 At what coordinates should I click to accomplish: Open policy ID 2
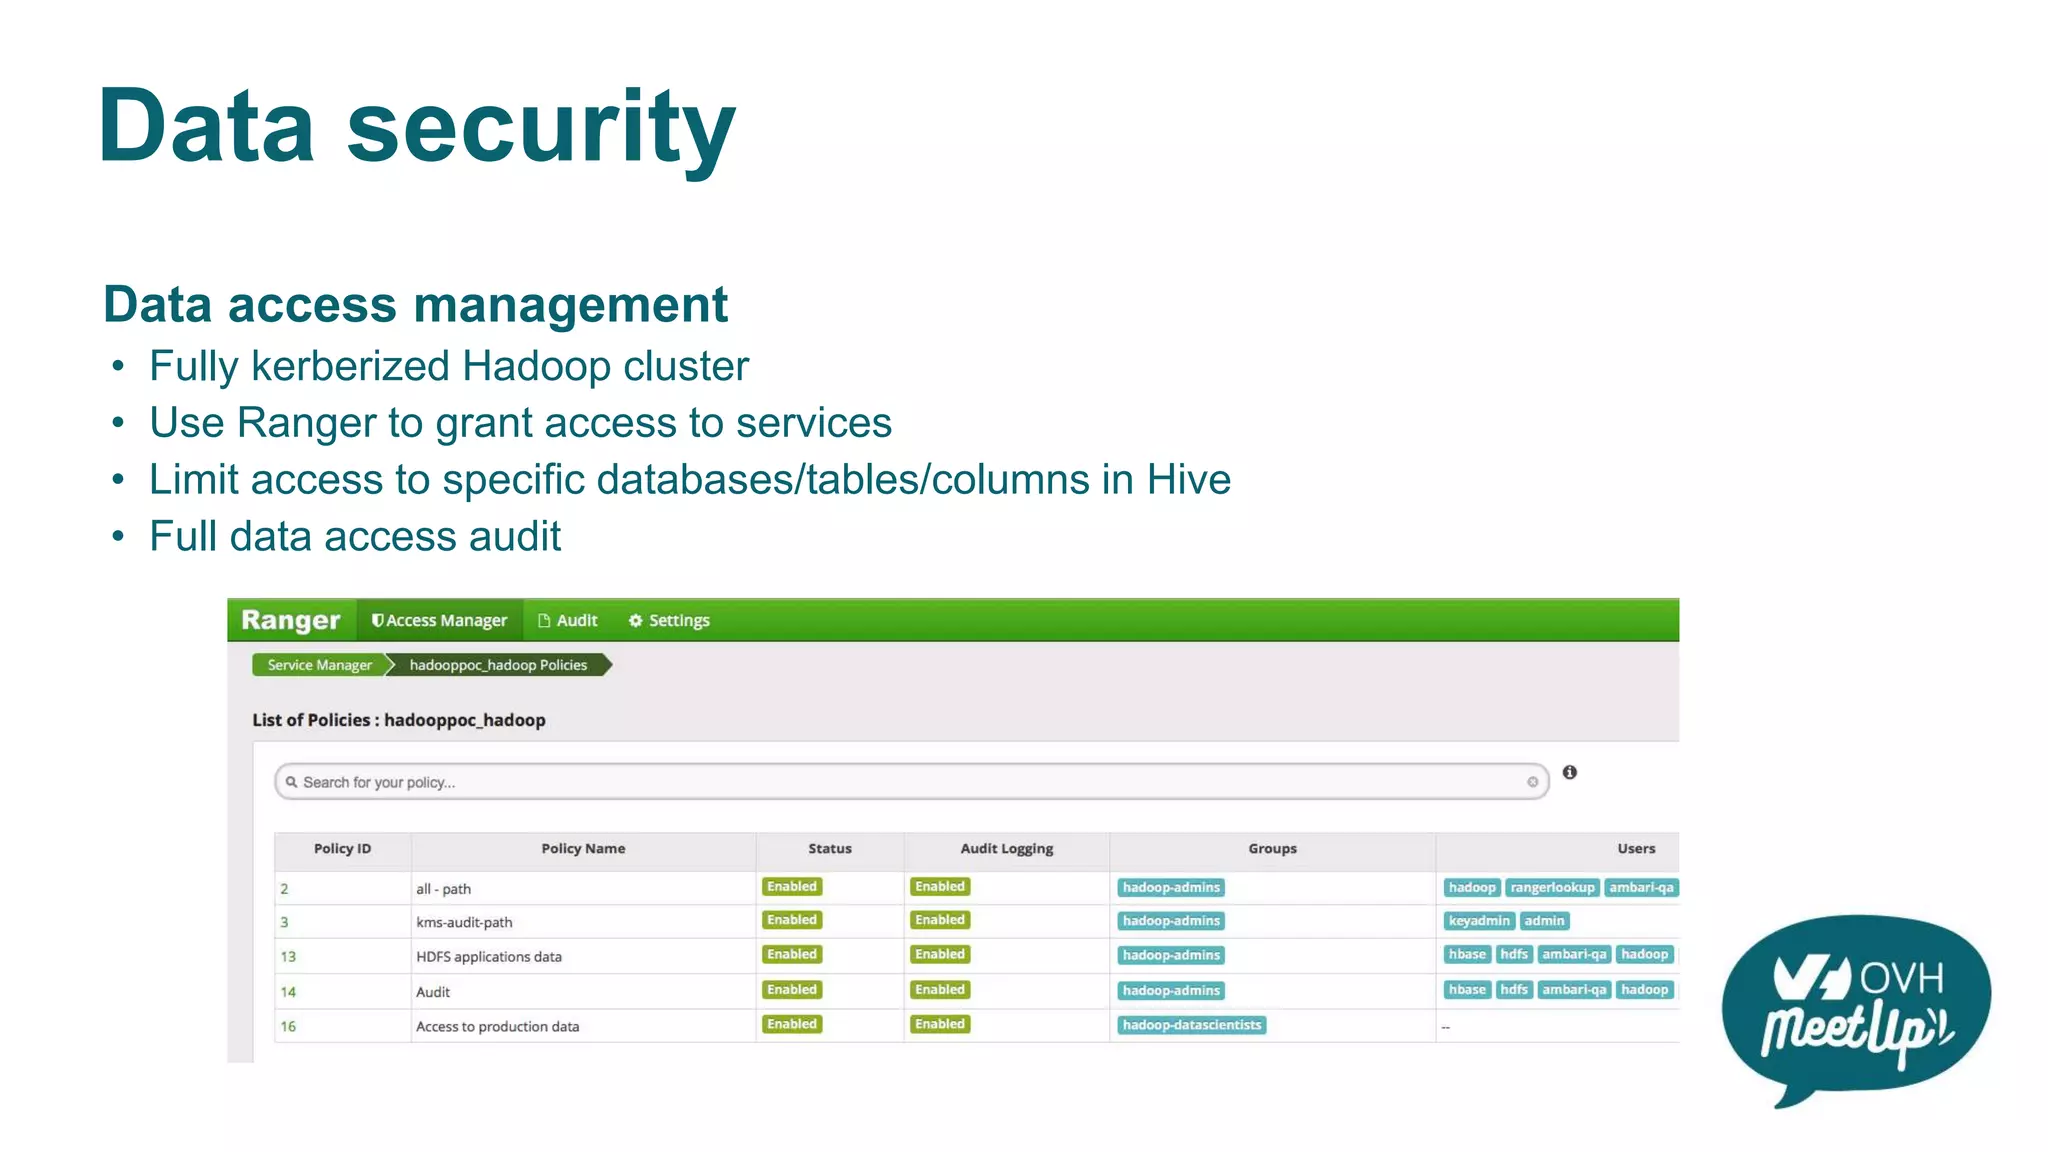(x=284, y=889)
